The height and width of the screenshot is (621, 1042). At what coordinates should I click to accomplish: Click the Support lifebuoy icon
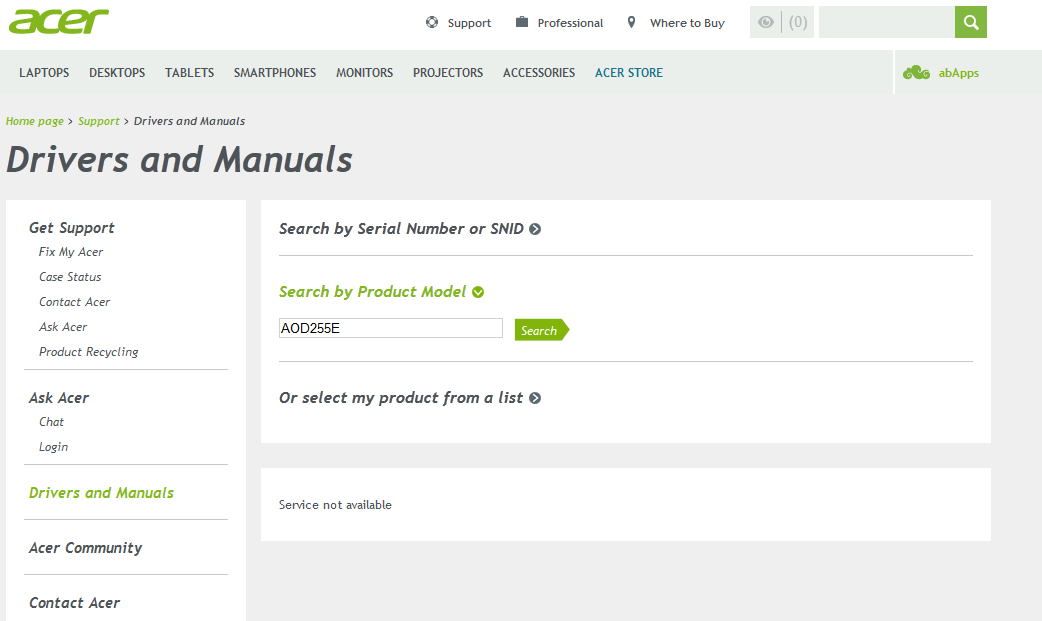point(432,22)
